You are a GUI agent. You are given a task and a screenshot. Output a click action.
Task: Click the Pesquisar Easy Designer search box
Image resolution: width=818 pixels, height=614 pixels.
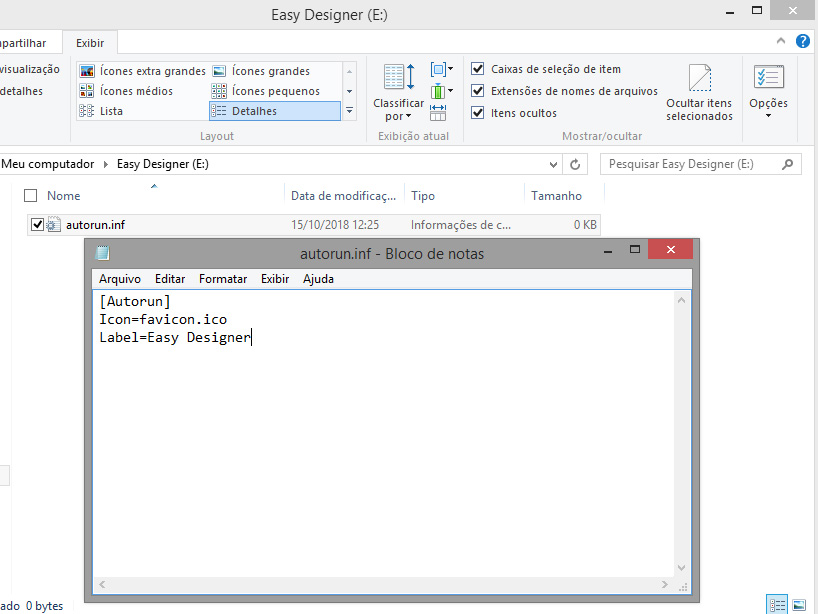[x=690, y=164]
